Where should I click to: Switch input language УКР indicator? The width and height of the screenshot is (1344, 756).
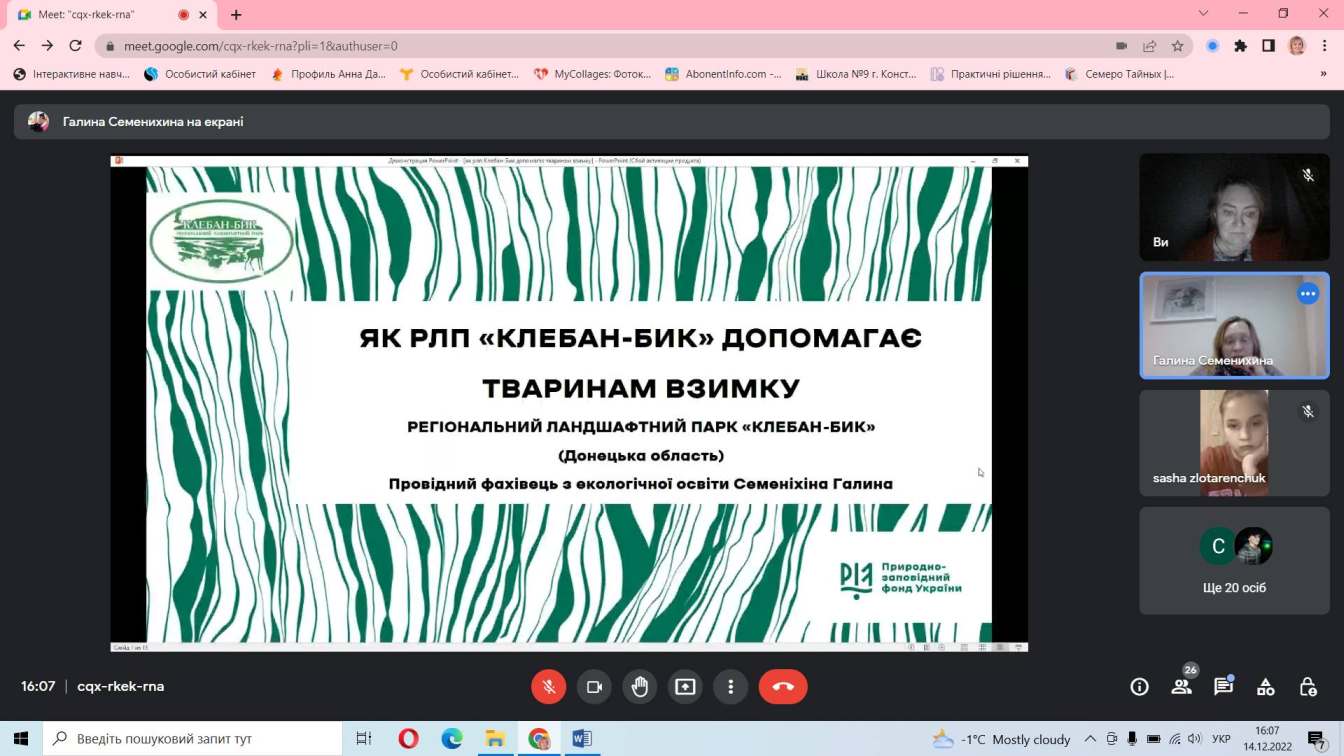(x=1221, y=739)
